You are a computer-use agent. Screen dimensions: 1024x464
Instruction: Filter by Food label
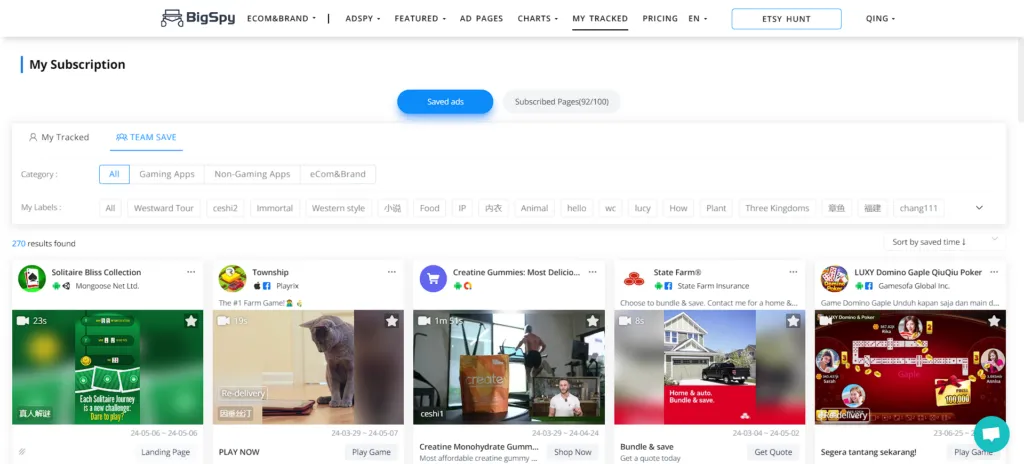point(430,208)
